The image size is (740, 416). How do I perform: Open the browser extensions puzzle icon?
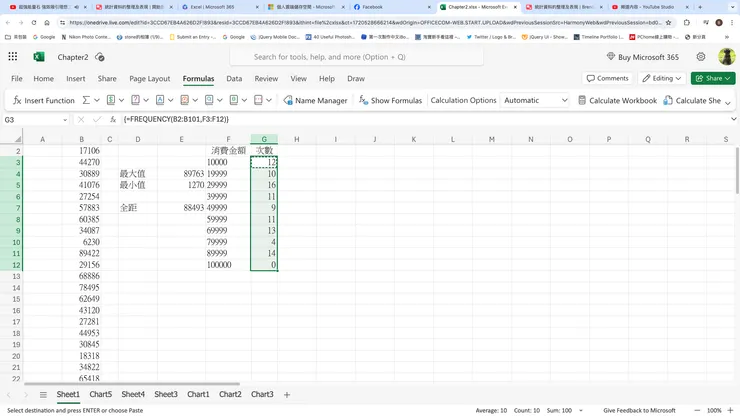[x=687, y=23]
